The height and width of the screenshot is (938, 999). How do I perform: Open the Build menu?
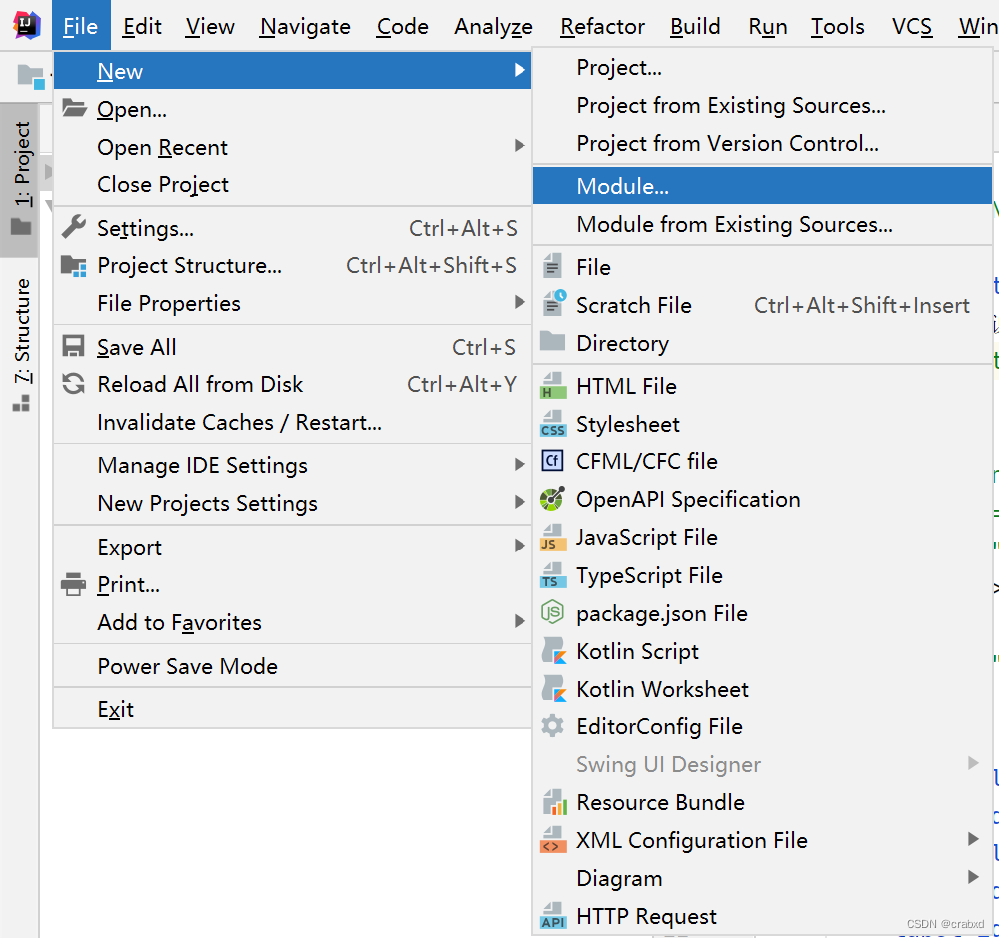click(695, 26)
